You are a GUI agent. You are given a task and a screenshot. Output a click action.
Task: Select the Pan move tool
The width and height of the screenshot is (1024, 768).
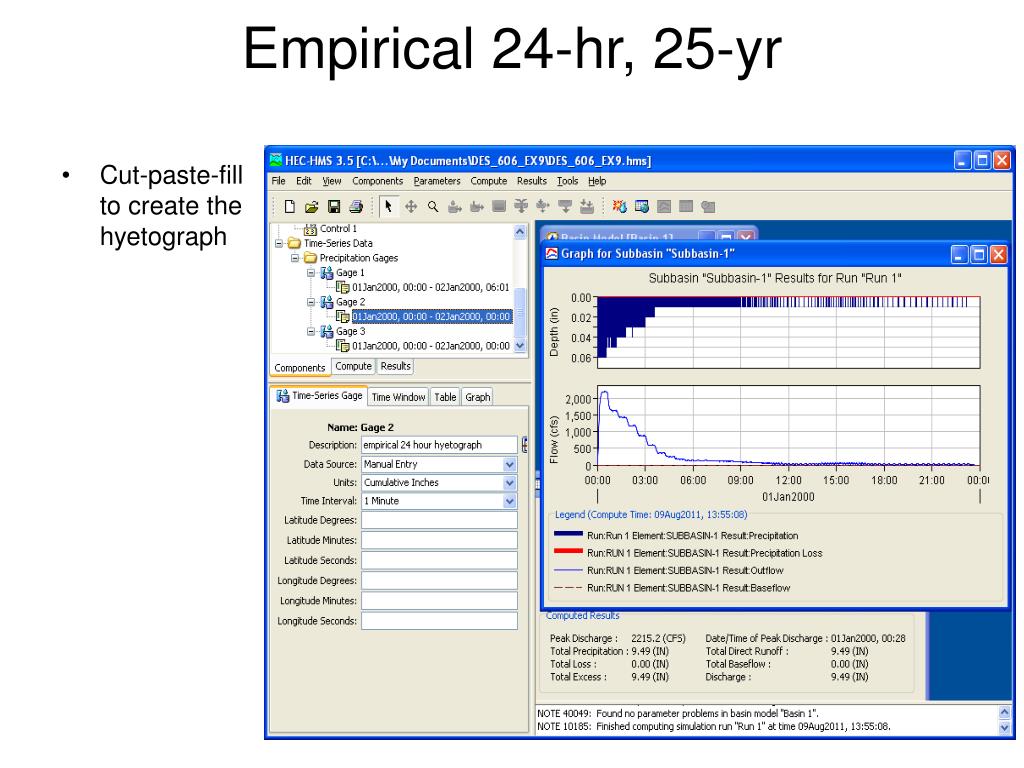[411, 207]
